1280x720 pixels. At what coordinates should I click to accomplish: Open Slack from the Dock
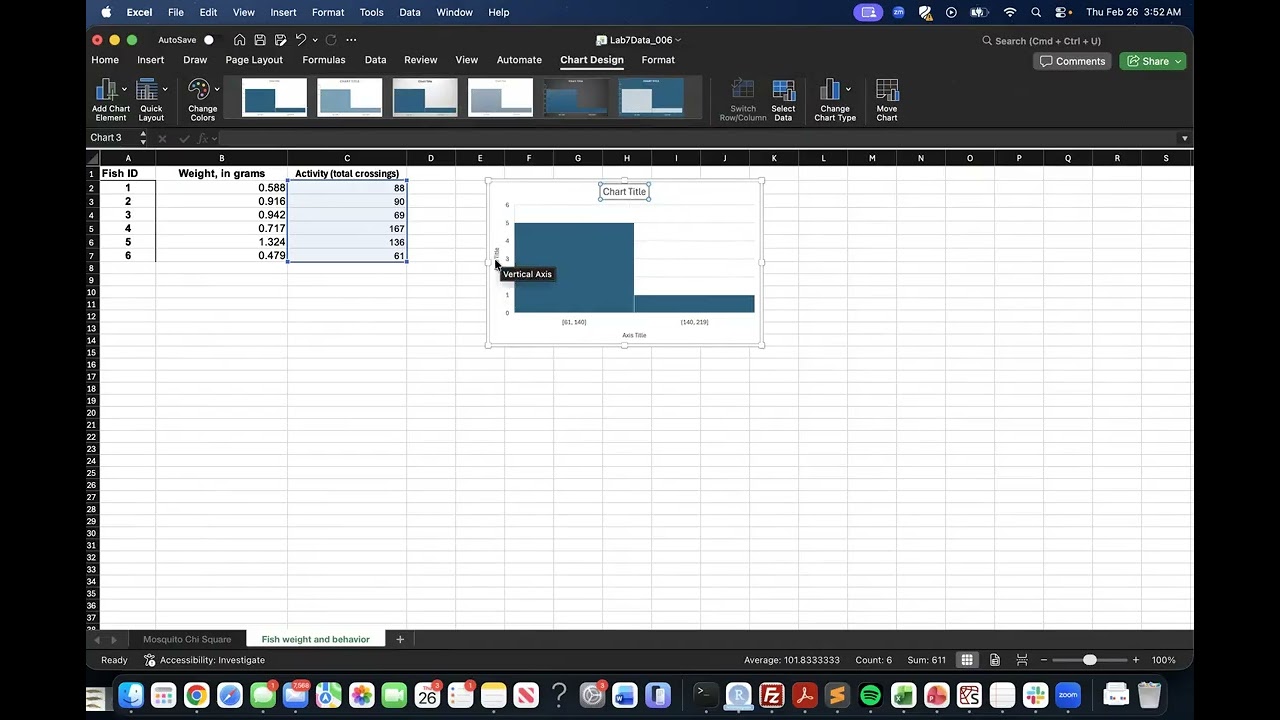click(x=1035, y=695)
